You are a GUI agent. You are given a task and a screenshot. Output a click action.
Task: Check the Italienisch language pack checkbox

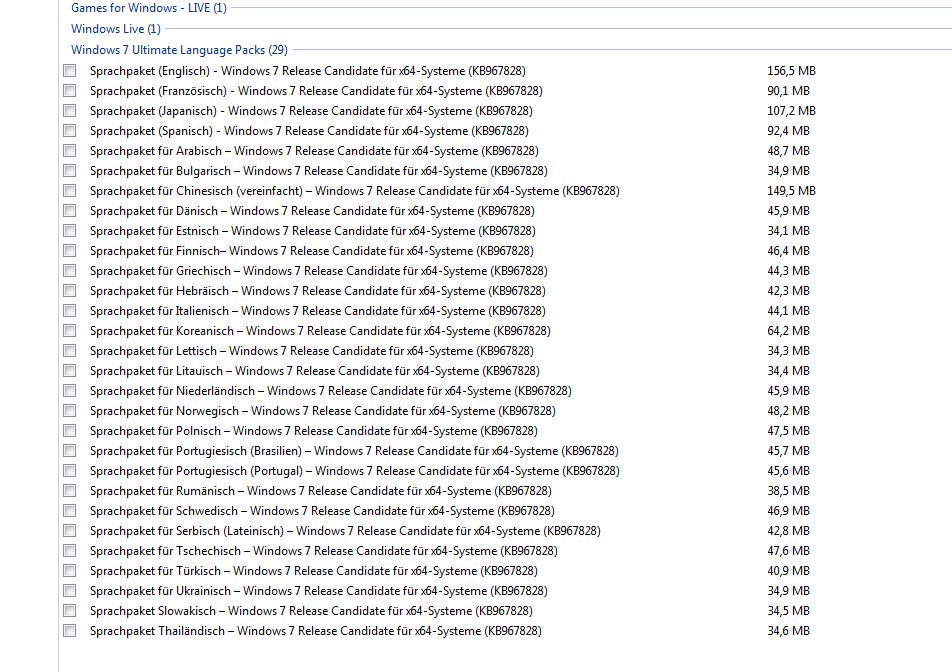point(70,311)
